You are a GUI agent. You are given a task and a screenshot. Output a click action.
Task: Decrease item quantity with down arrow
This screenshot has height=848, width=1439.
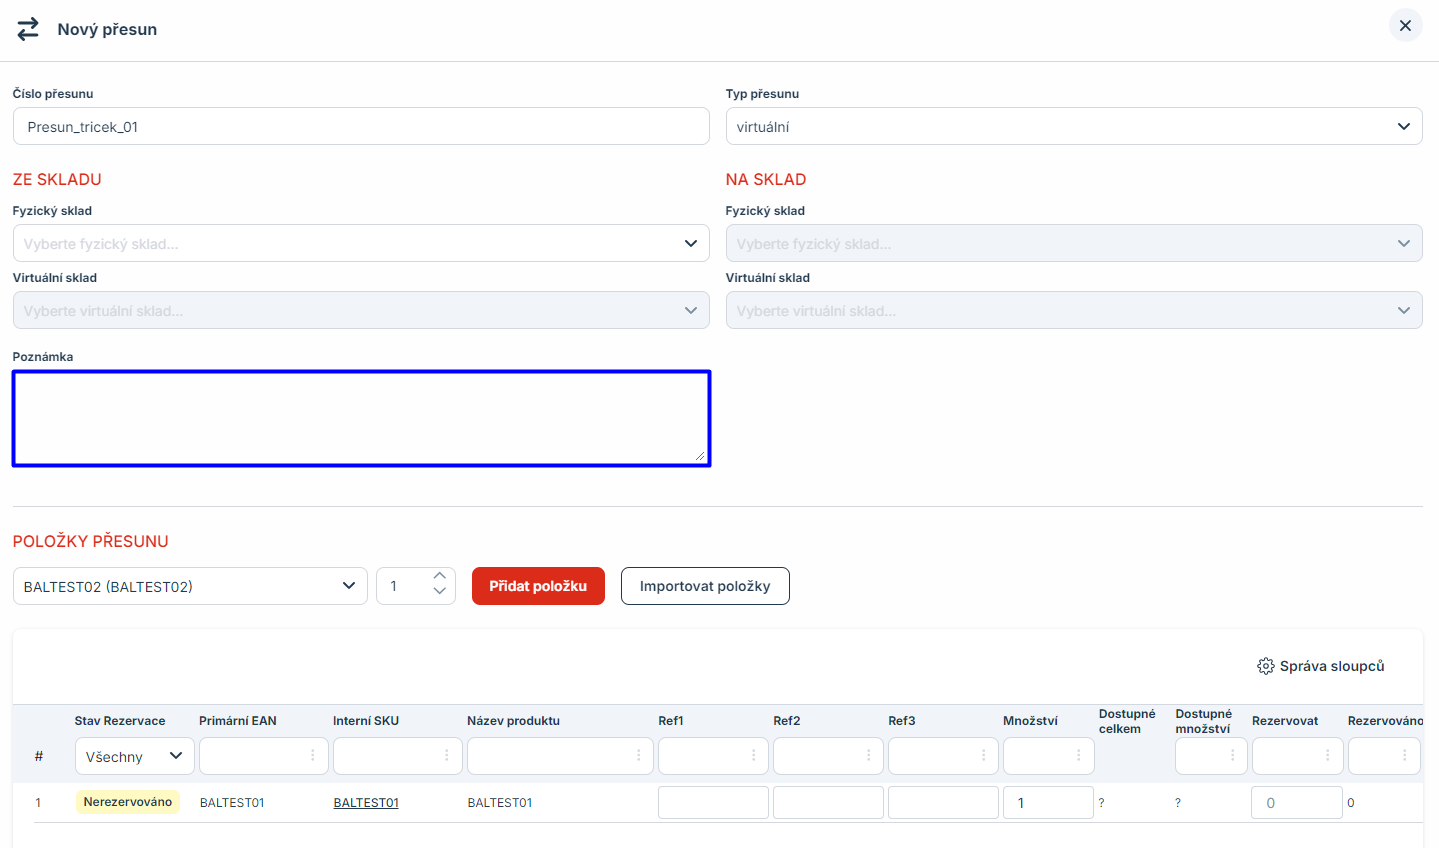coord(440,593)
